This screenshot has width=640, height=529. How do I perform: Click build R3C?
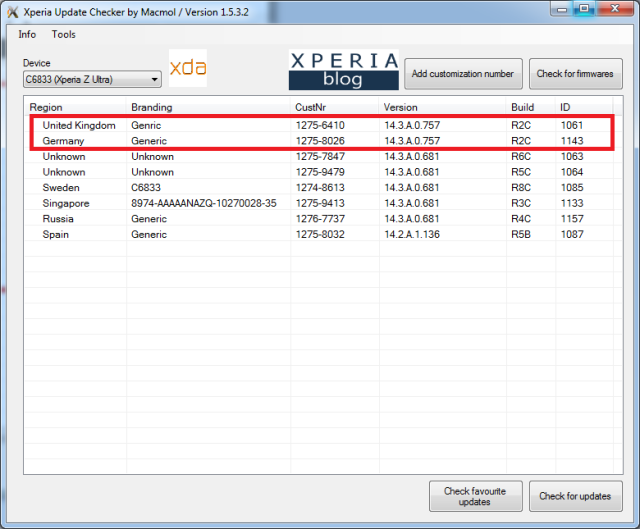(521, 203)
